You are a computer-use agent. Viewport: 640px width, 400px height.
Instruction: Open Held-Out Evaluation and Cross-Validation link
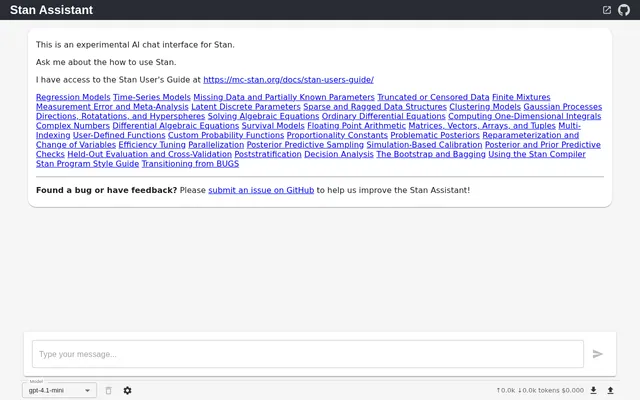click(149, 154)
